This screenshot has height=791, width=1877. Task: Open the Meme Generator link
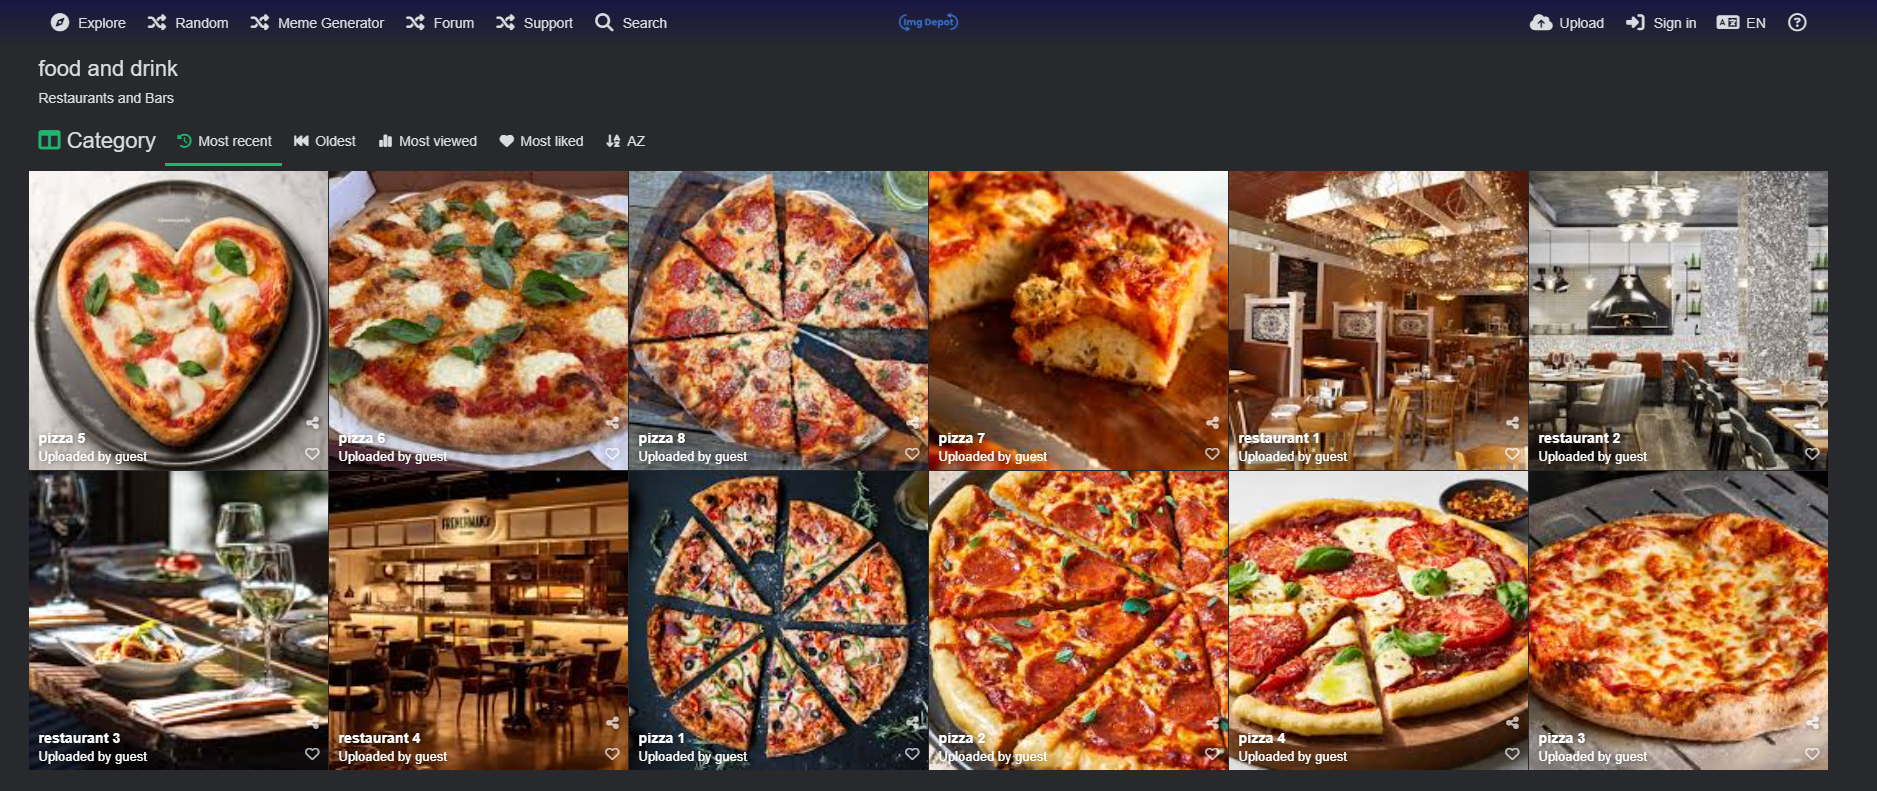pyautogui.click(x=317, y=22)
